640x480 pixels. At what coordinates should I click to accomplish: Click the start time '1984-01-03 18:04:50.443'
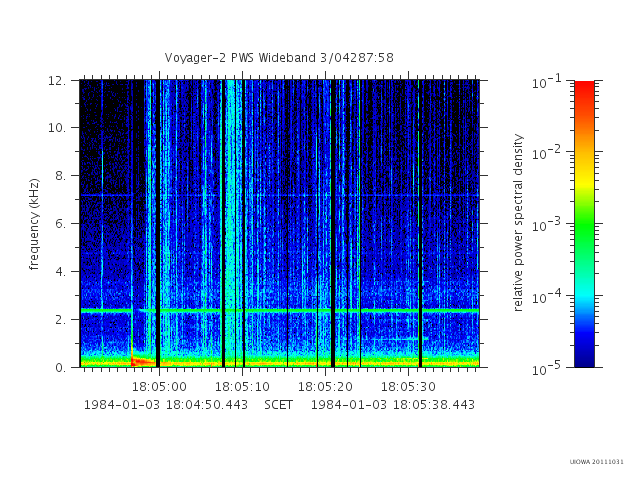[x=166, y=405]
